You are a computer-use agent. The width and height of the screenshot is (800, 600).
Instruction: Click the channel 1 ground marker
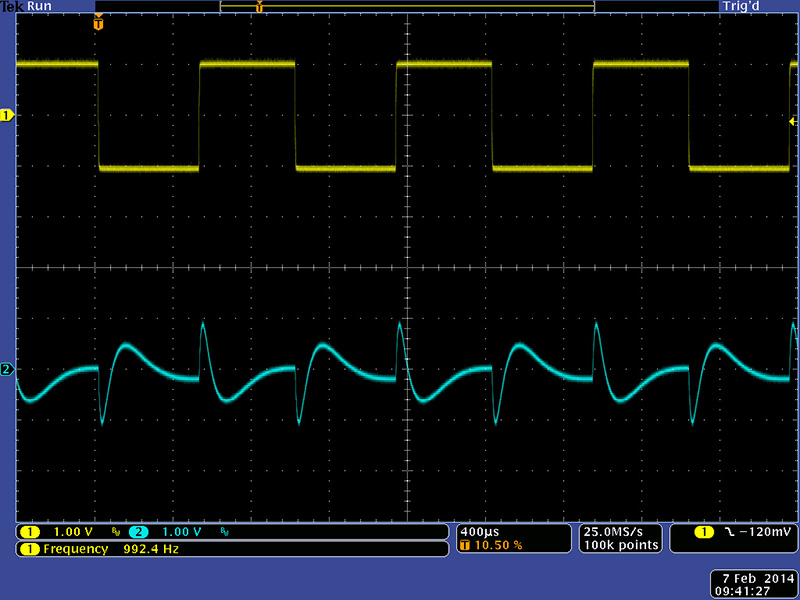click(7, 116)
